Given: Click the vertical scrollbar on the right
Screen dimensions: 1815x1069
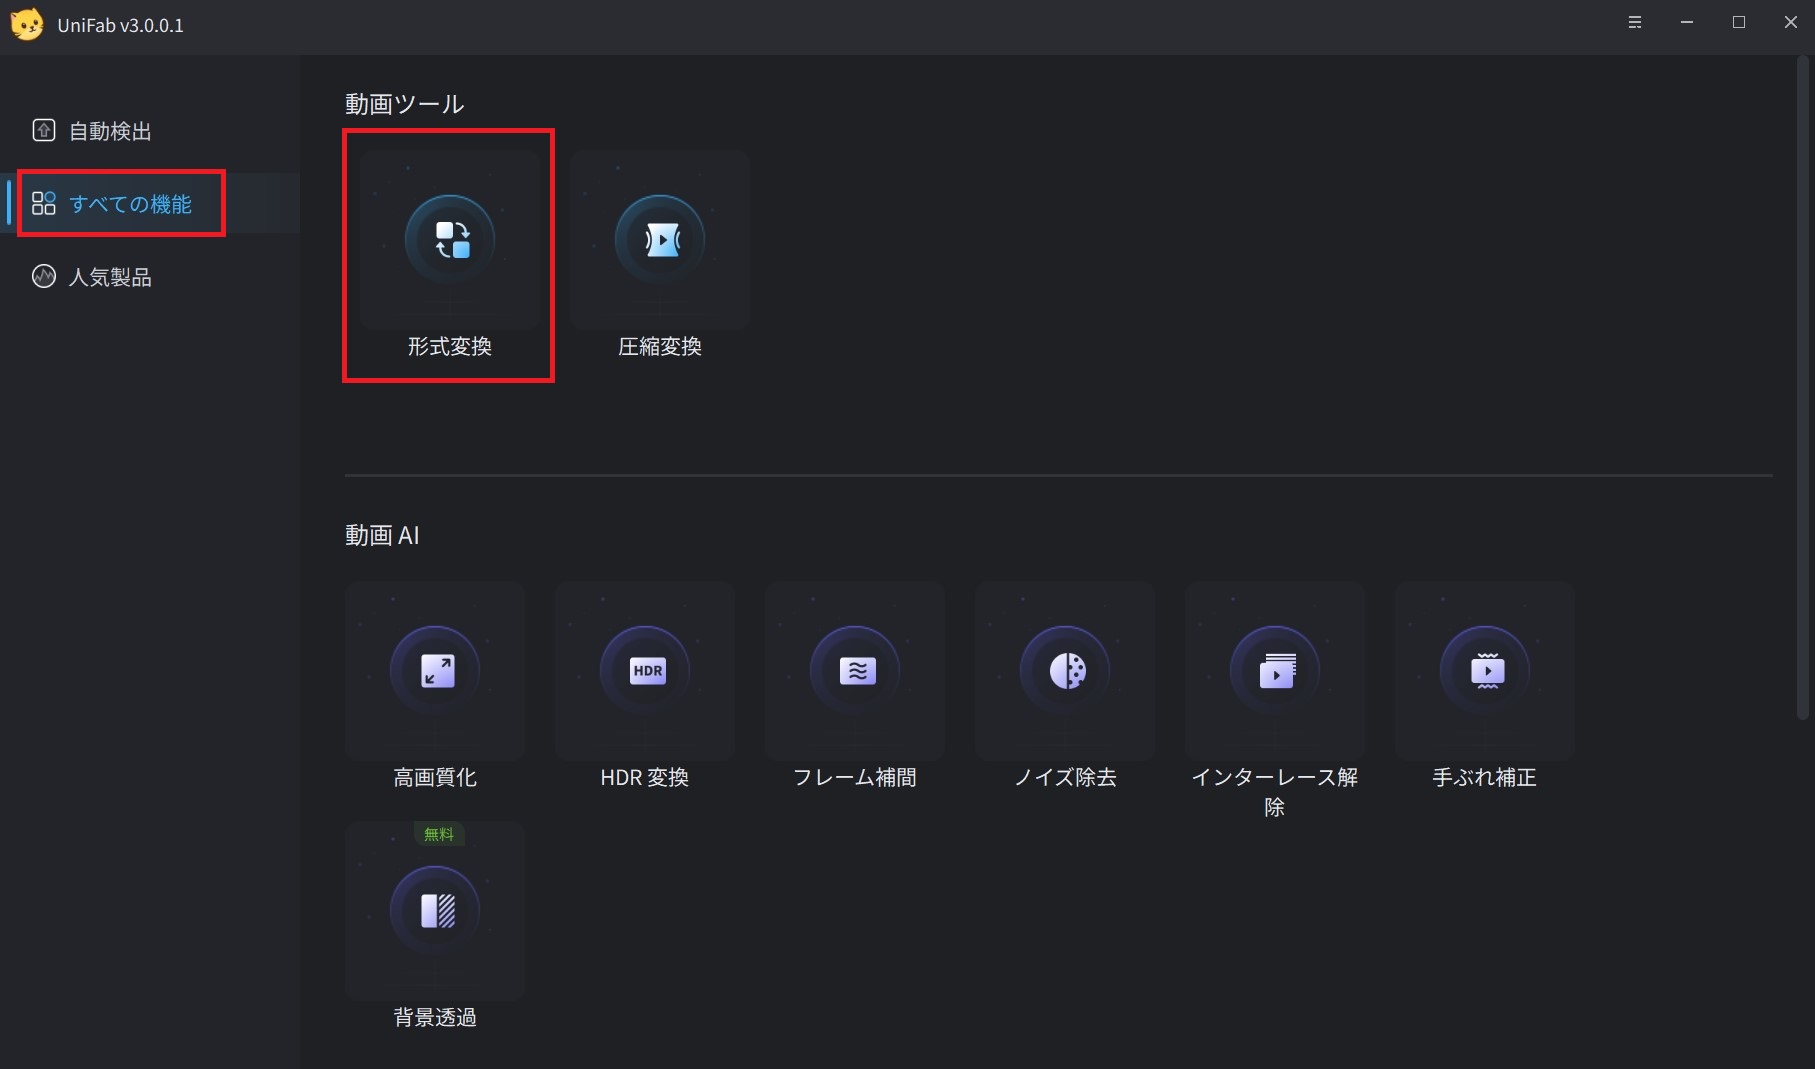Looking at the screenshot, I should pyautogui.click(x=1803, y=388).
